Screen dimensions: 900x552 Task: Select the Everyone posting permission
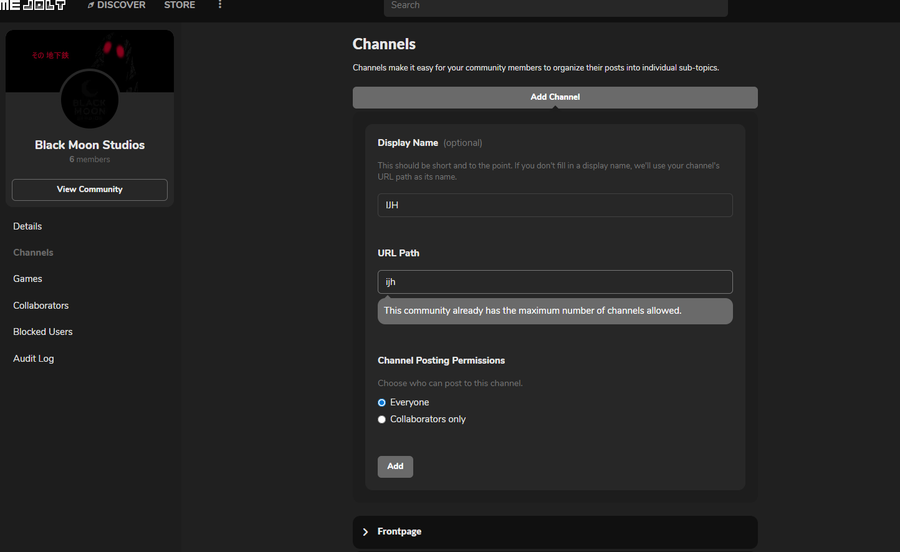382,402
